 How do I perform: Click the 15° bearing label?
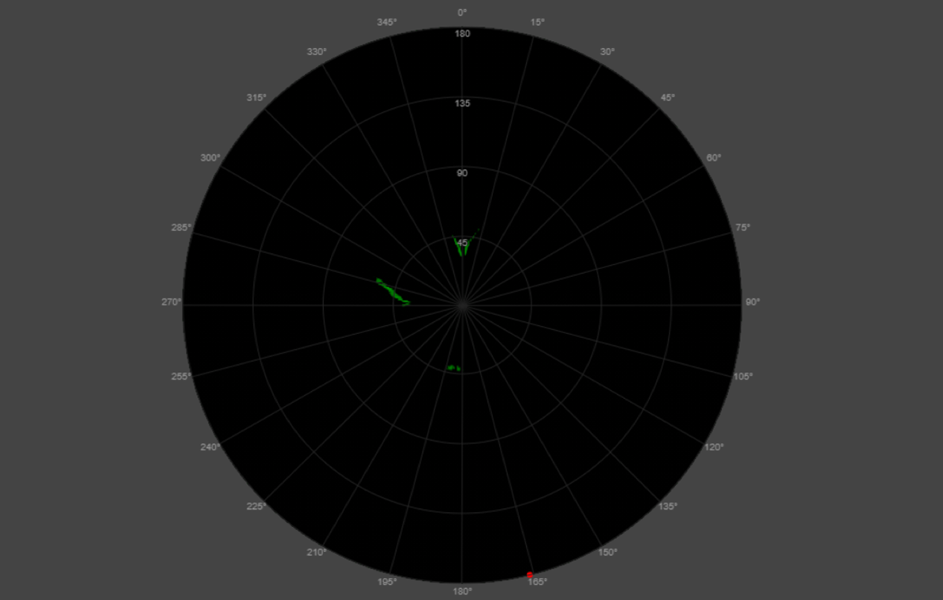538,22
